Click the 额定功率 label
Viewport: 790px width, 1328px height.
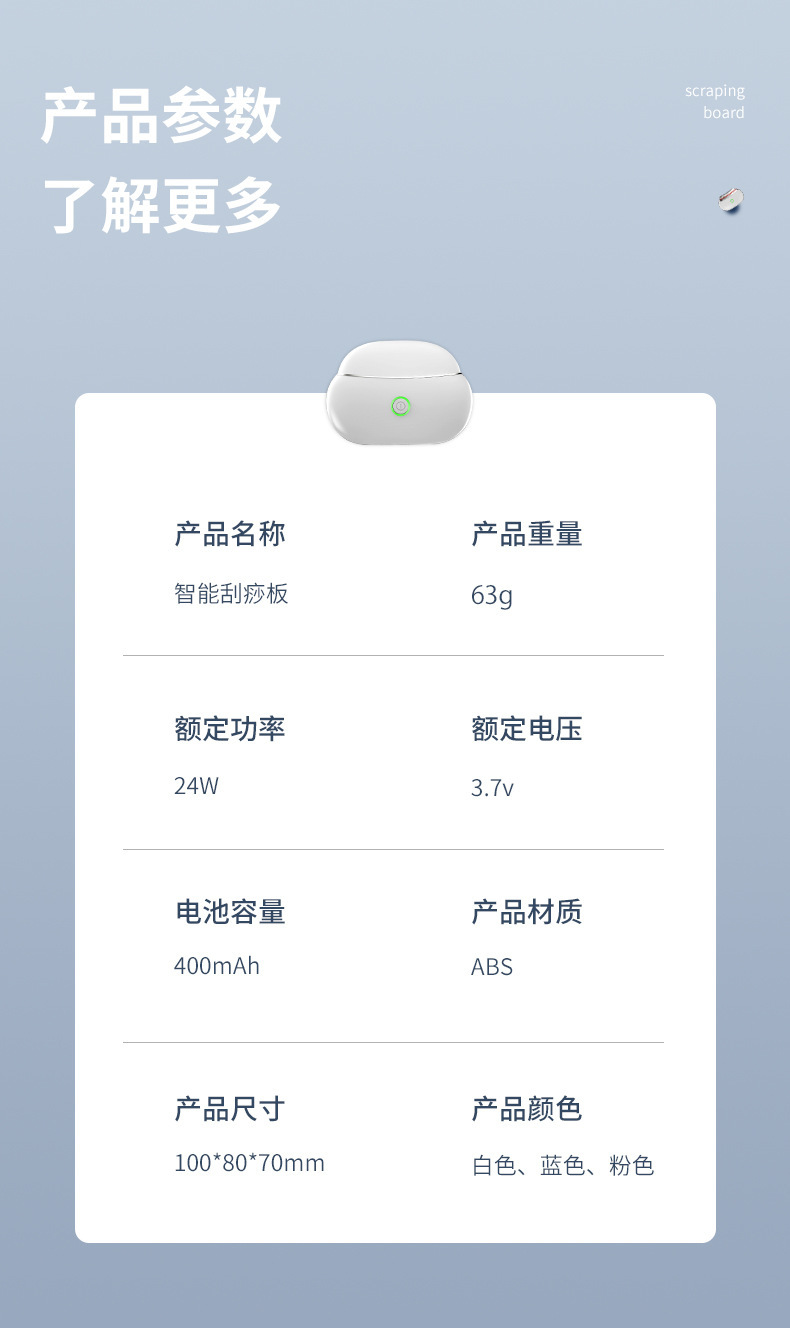(x=230, y=729)
